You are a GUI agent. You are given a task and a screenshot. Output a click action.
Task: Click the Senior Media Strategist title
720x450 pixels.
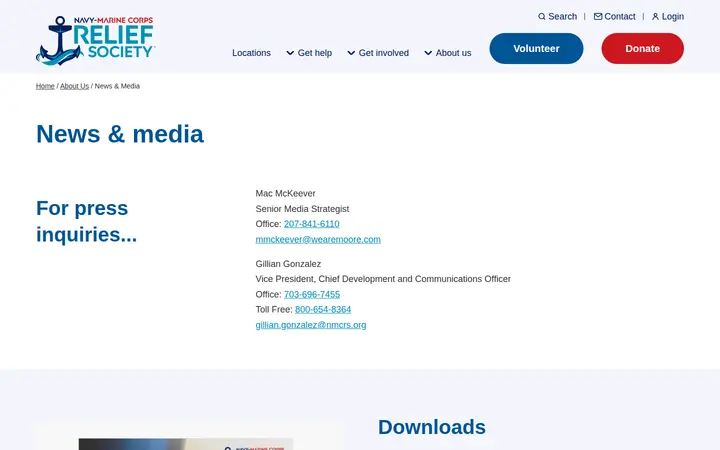tap(302, 209)
